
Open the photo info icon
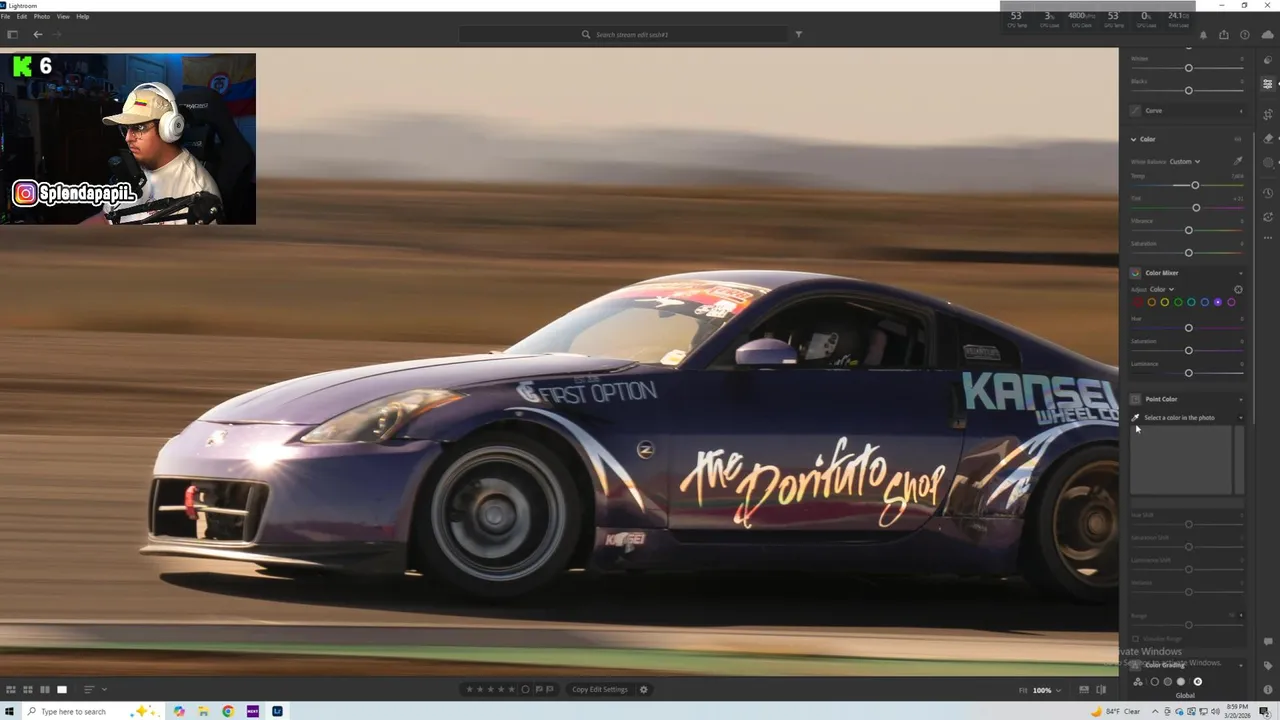tap(1267, 689)
